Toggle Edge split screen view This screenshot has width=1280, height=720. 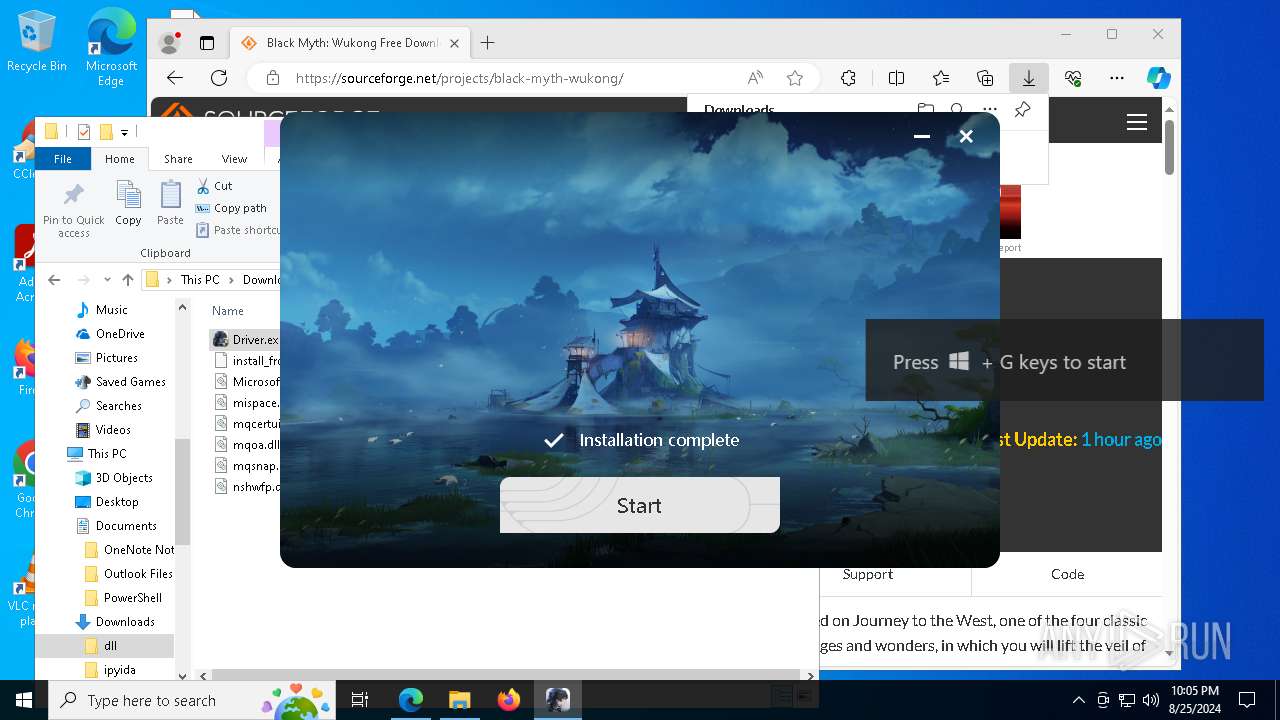(896, 78)
